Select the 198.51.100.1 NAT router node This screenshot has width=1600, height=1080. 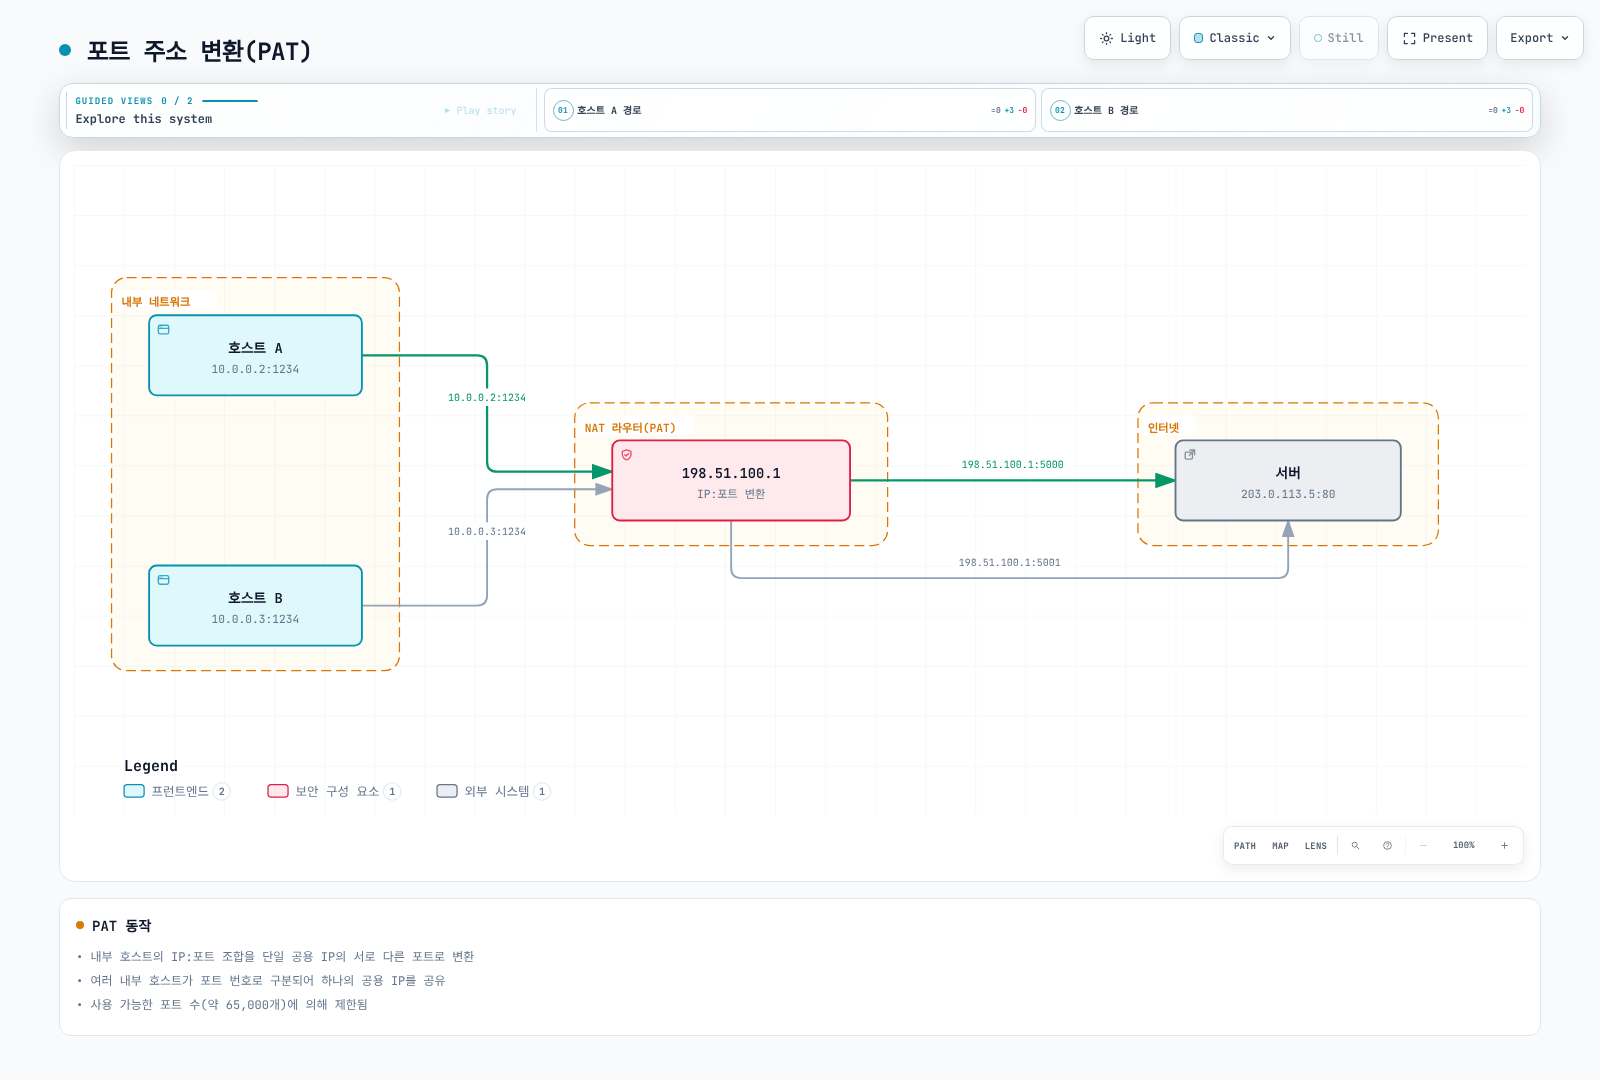coord(731,480)
